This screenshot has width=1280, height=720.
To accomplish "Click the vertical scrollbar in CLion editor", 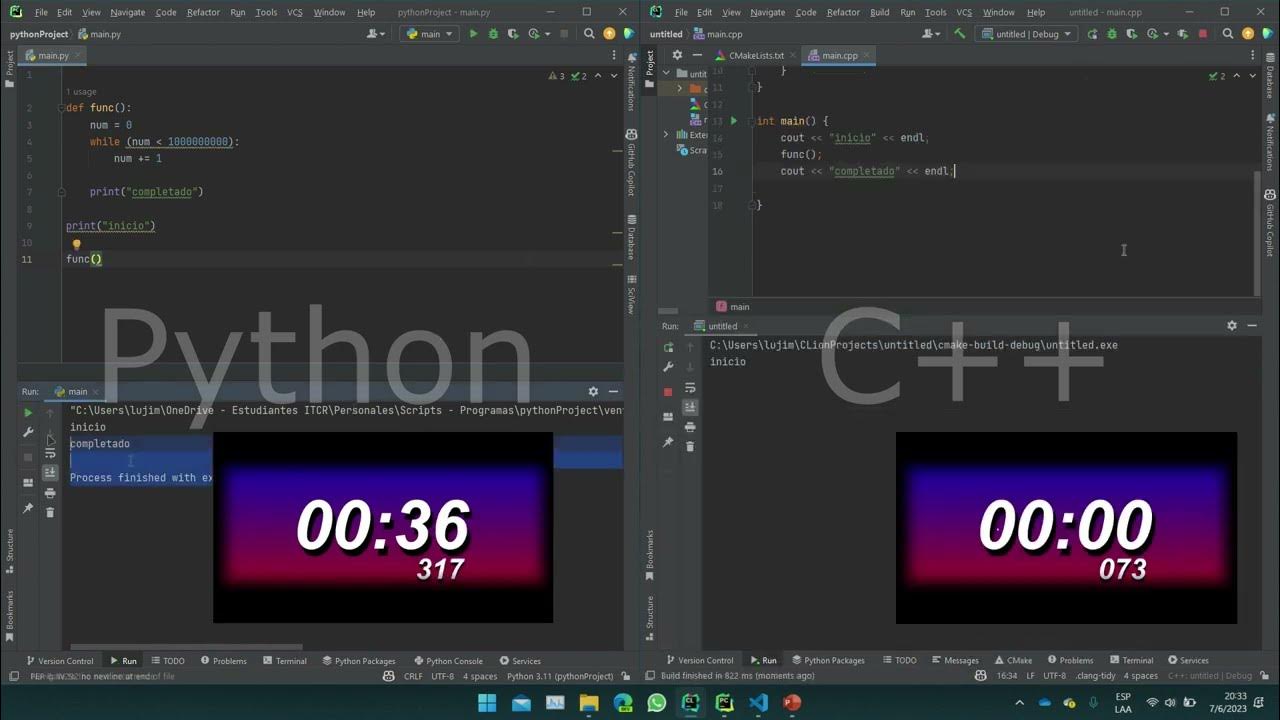I will click(x=1258, y=232).
